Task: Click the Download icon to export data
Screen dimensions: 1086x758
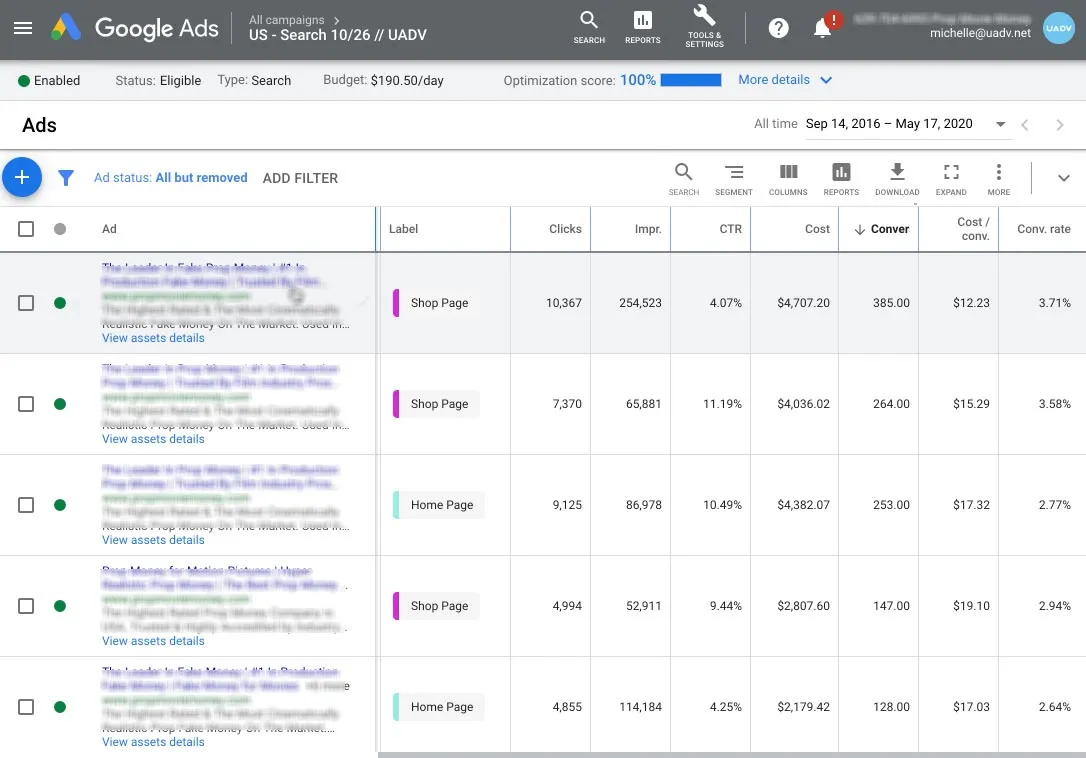Action: coord(896,178)
